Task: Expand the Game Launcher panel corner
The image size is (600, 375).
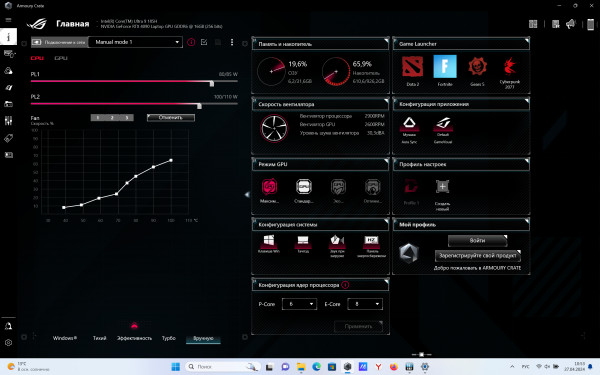Action: point(527,40)
